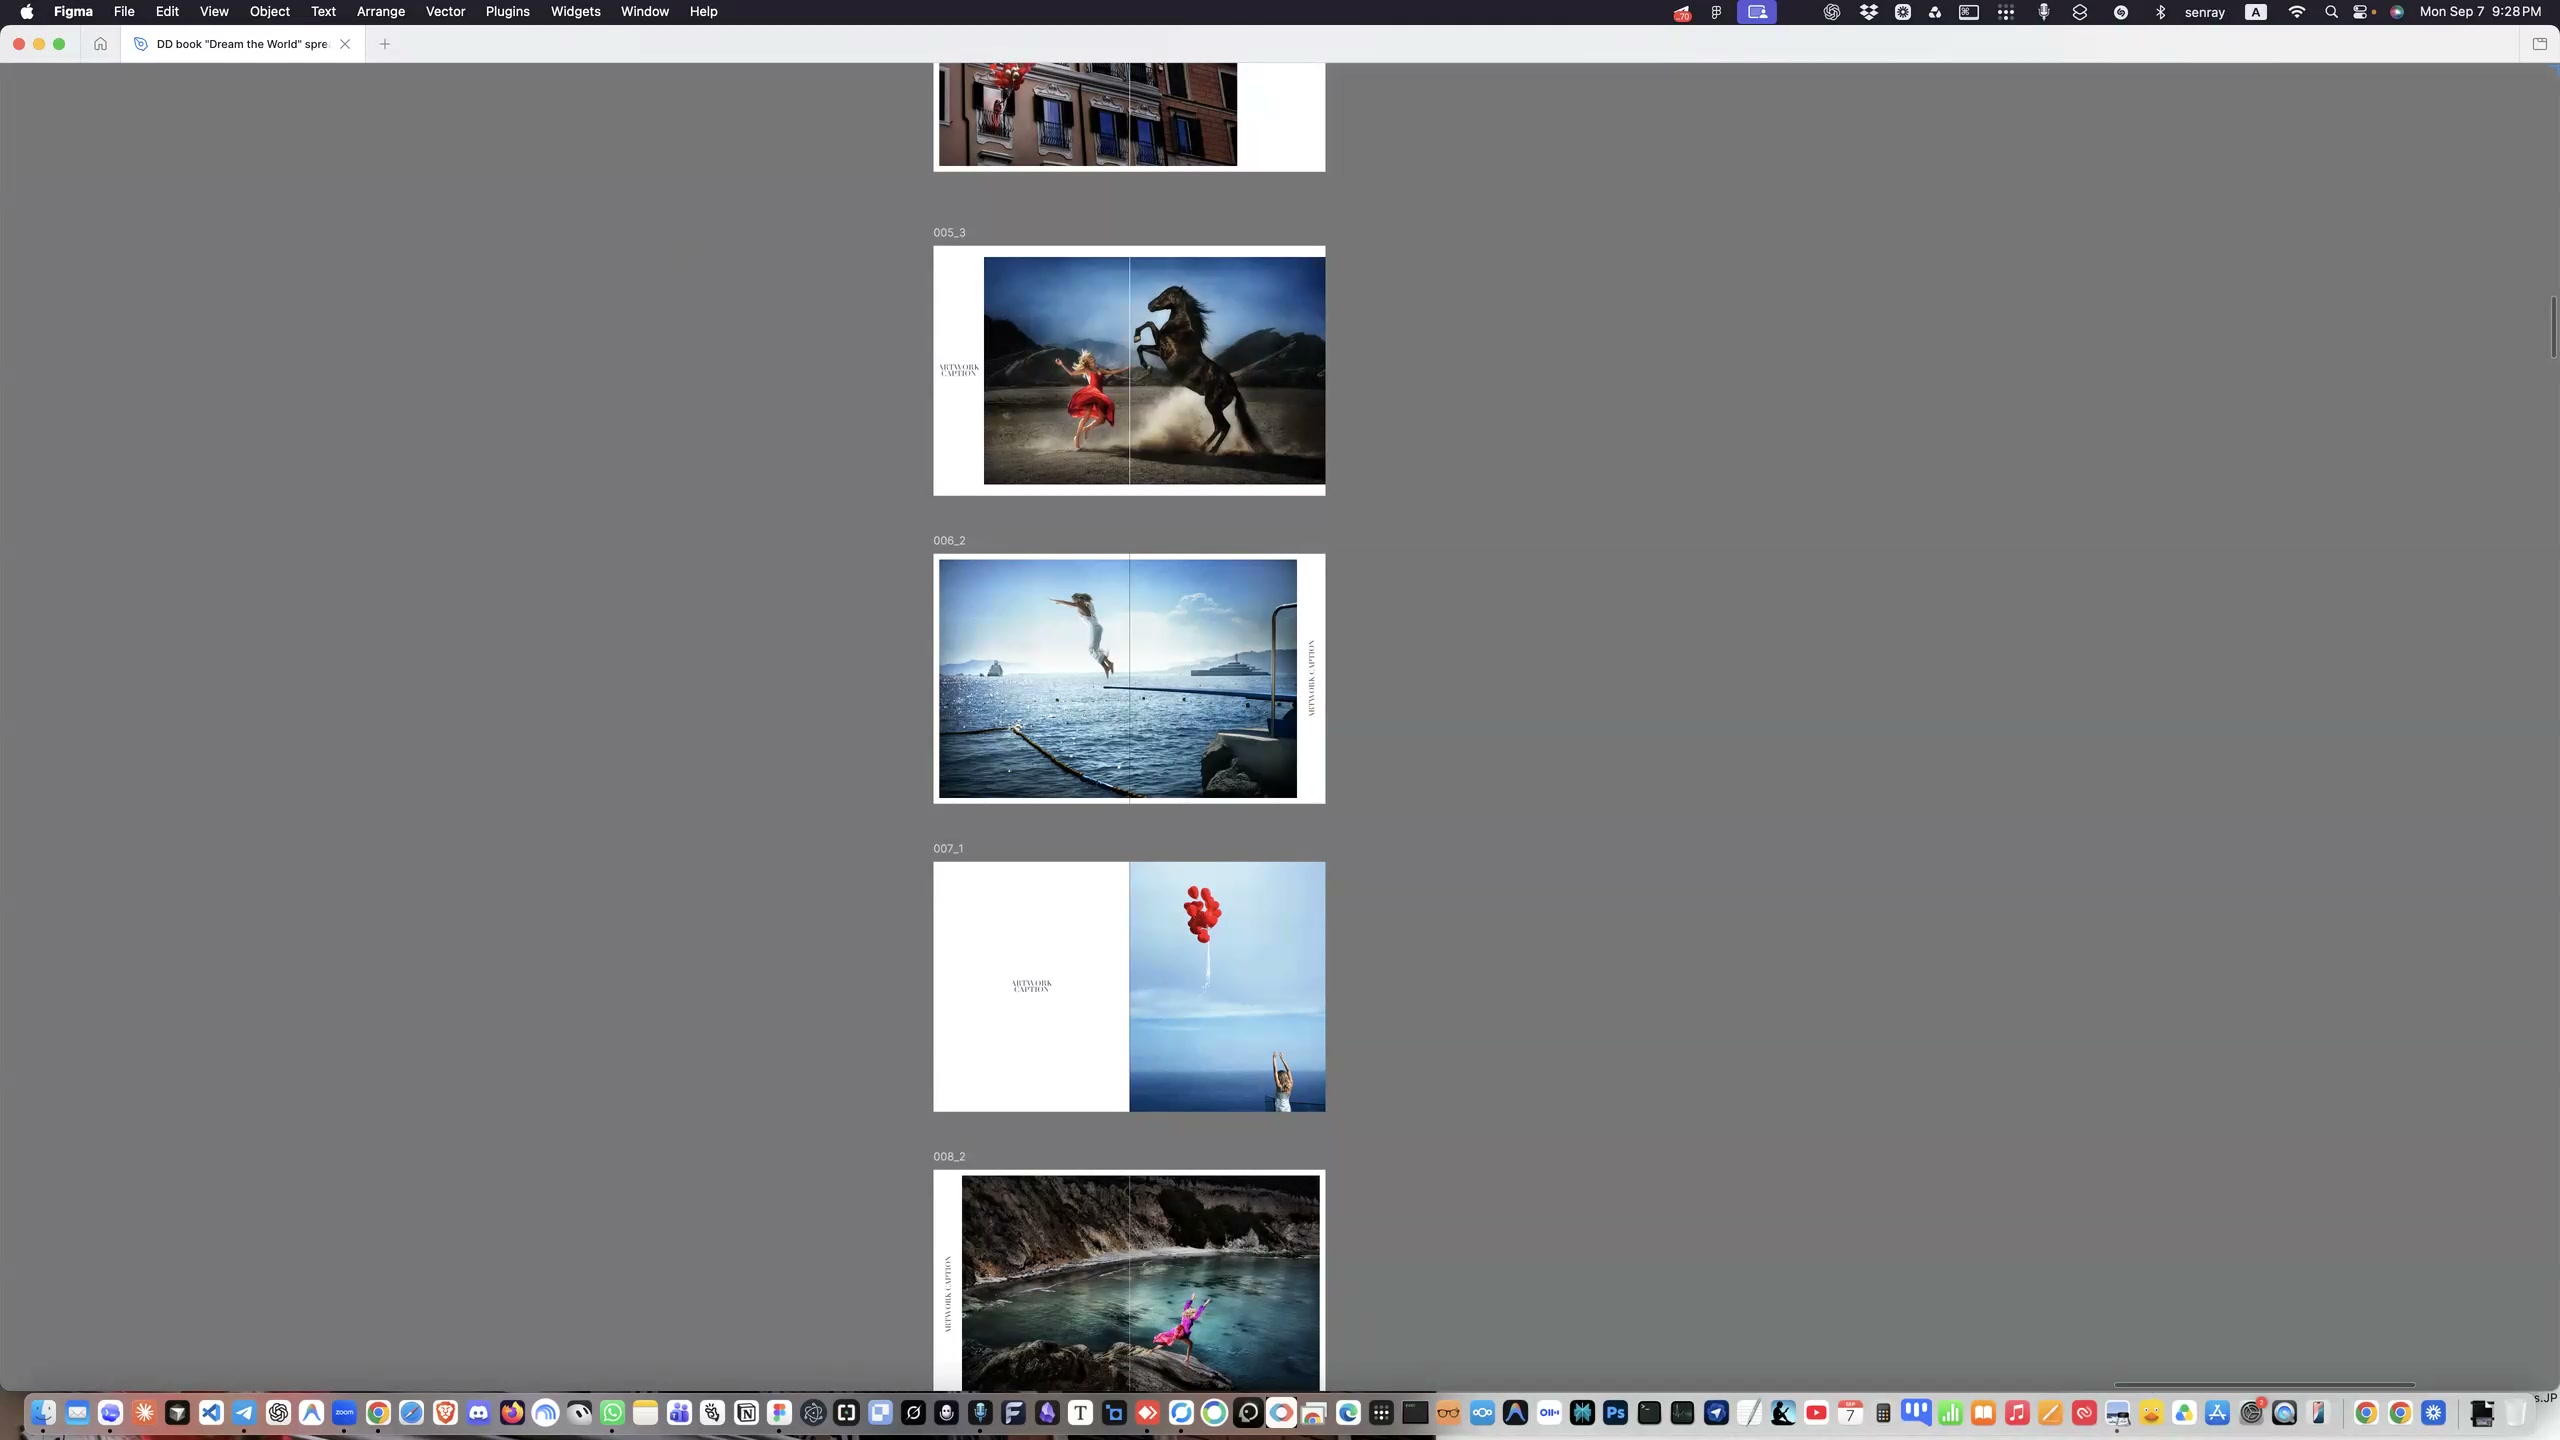Select frame label 007_1
The height and width of the screenshot is (1440, 2560).
point(948,849)
